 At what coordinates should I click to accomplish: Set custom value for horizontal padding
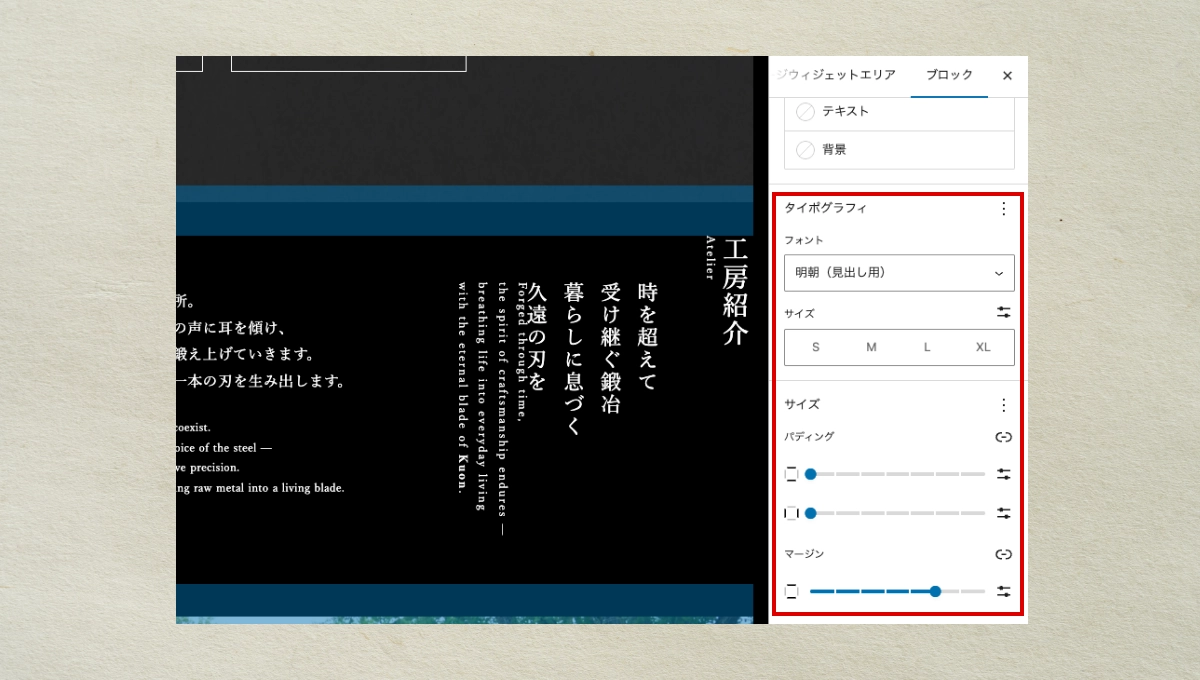coord(1003,513)
